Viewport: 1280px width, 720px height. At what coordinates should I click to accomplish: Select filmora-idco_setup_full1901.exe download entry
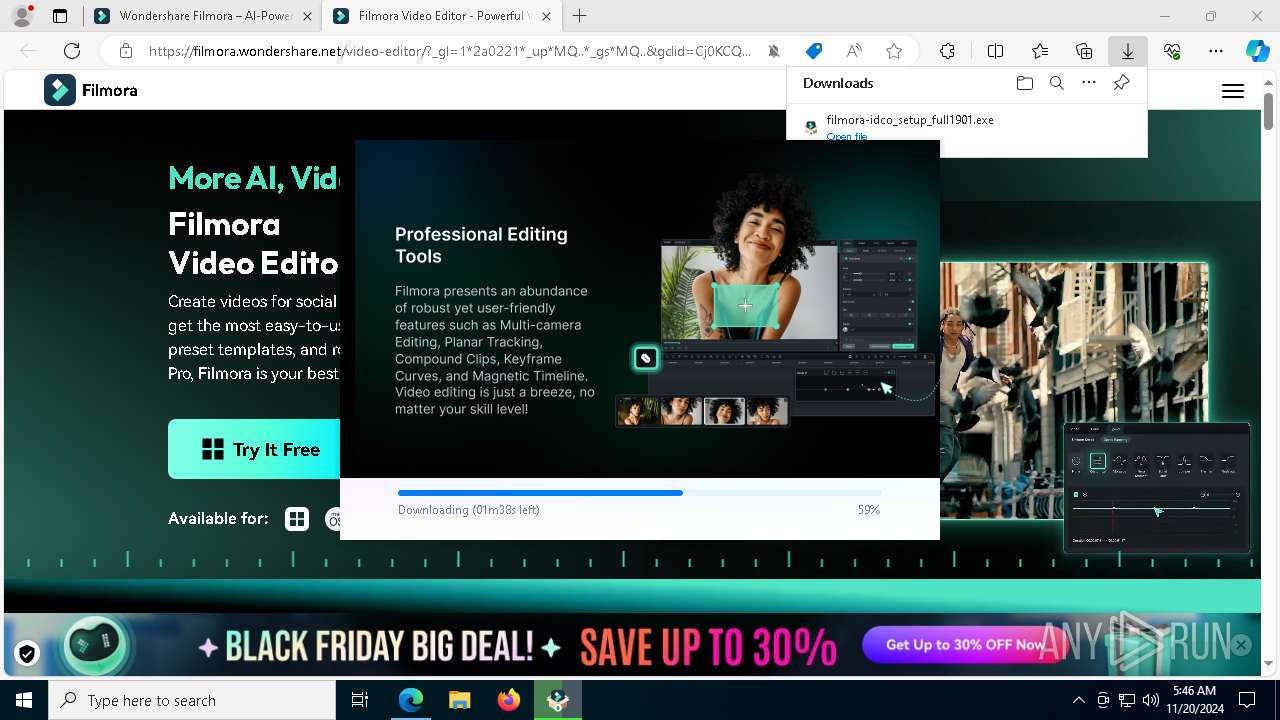(x=966, y=126)
